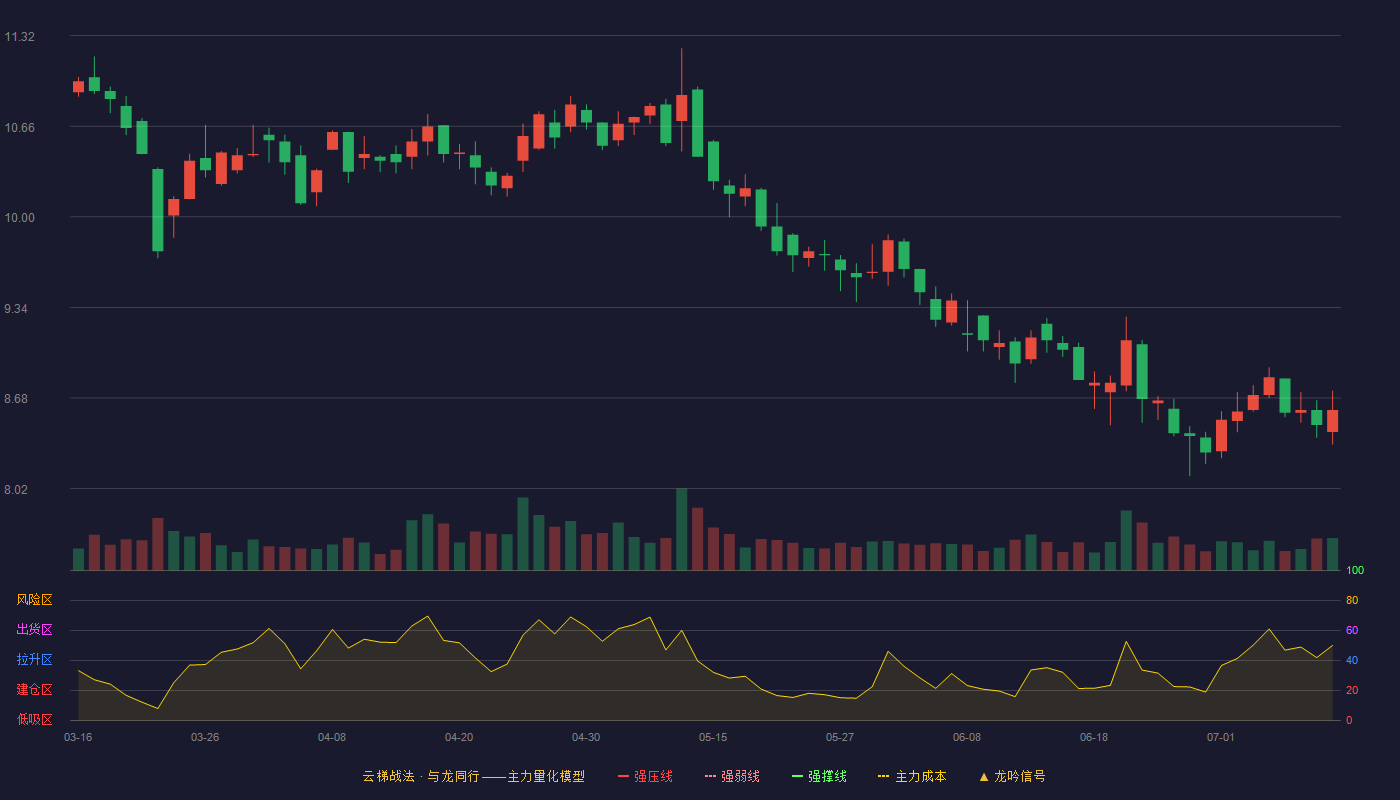Click the 云梯战法 主力量化模型 legend label

[x=473, y=776]
